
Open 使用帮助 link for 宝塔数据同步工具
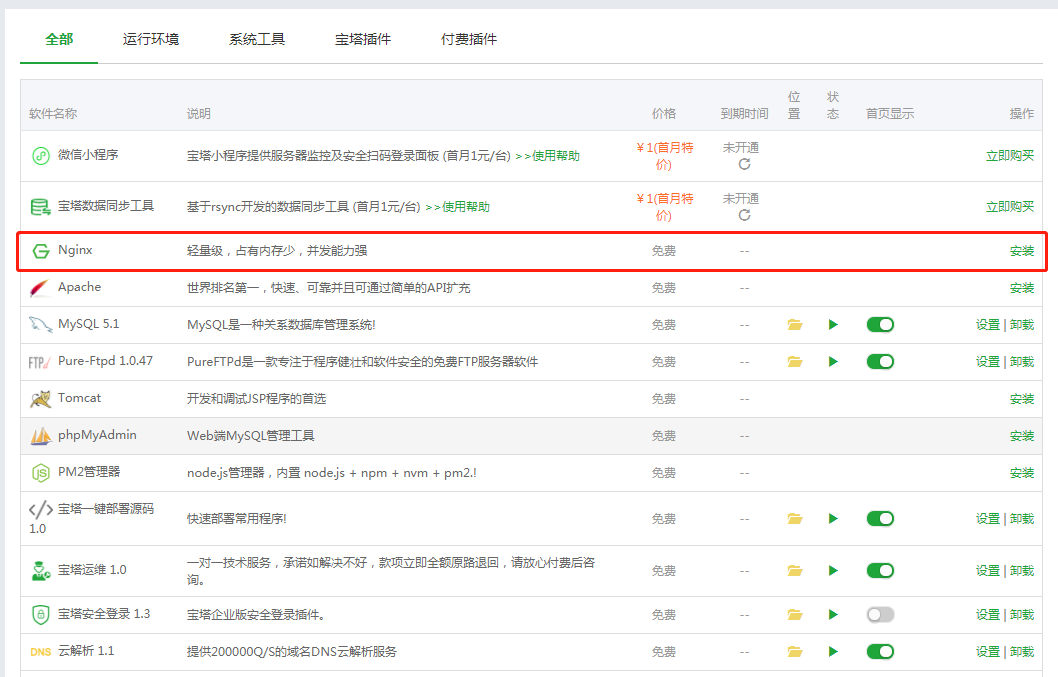tap(457, 207)
